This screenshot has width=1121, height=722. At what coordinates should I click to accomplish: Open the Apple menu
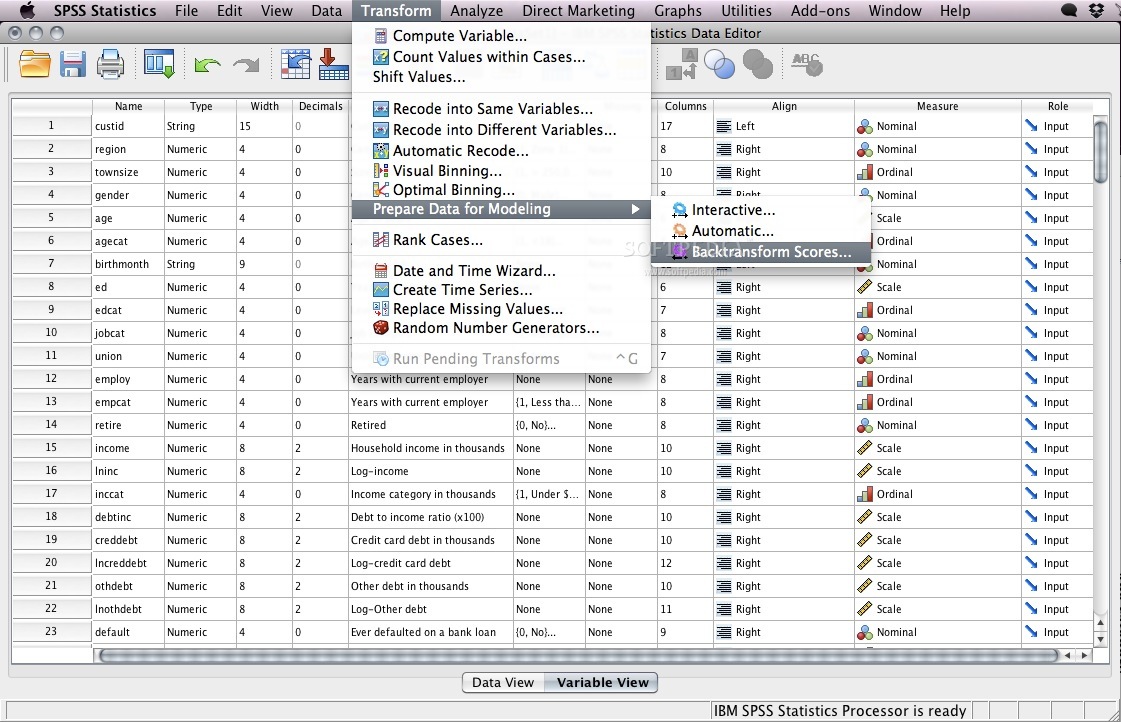click(x=27, y=10)
